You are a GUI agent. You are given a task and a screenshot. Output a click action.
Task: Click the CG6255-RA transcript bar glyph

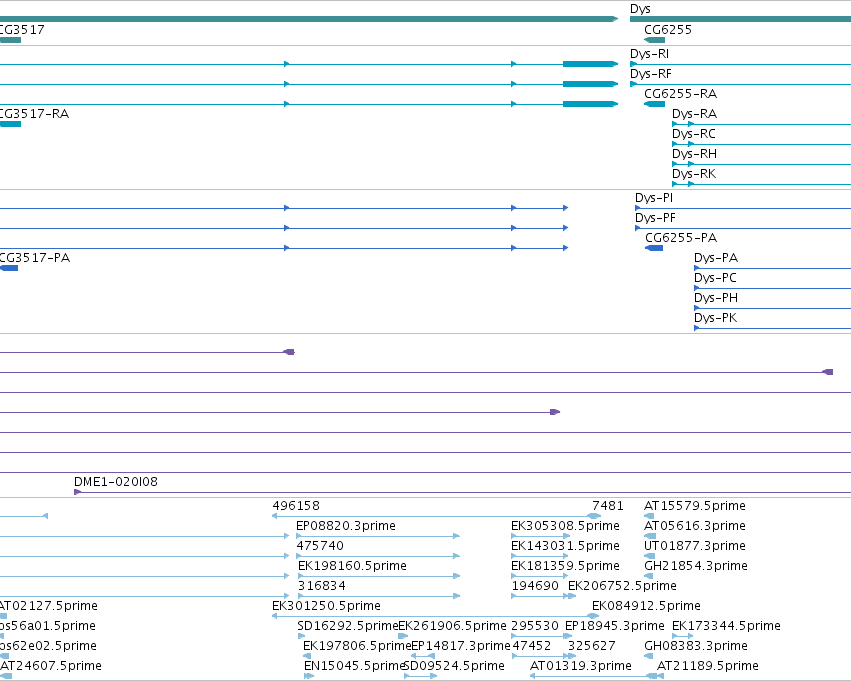pos(654,104)
